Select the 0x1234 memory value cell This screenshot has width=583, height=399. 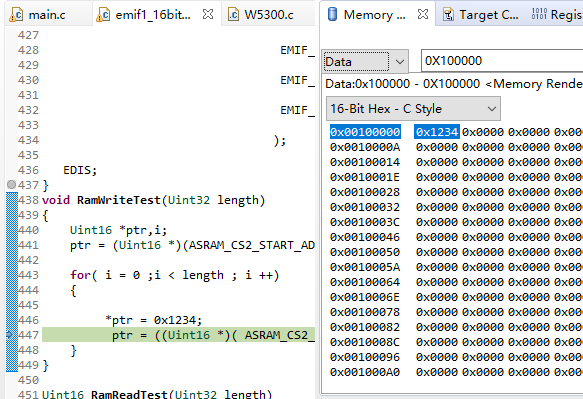point(437,132)
